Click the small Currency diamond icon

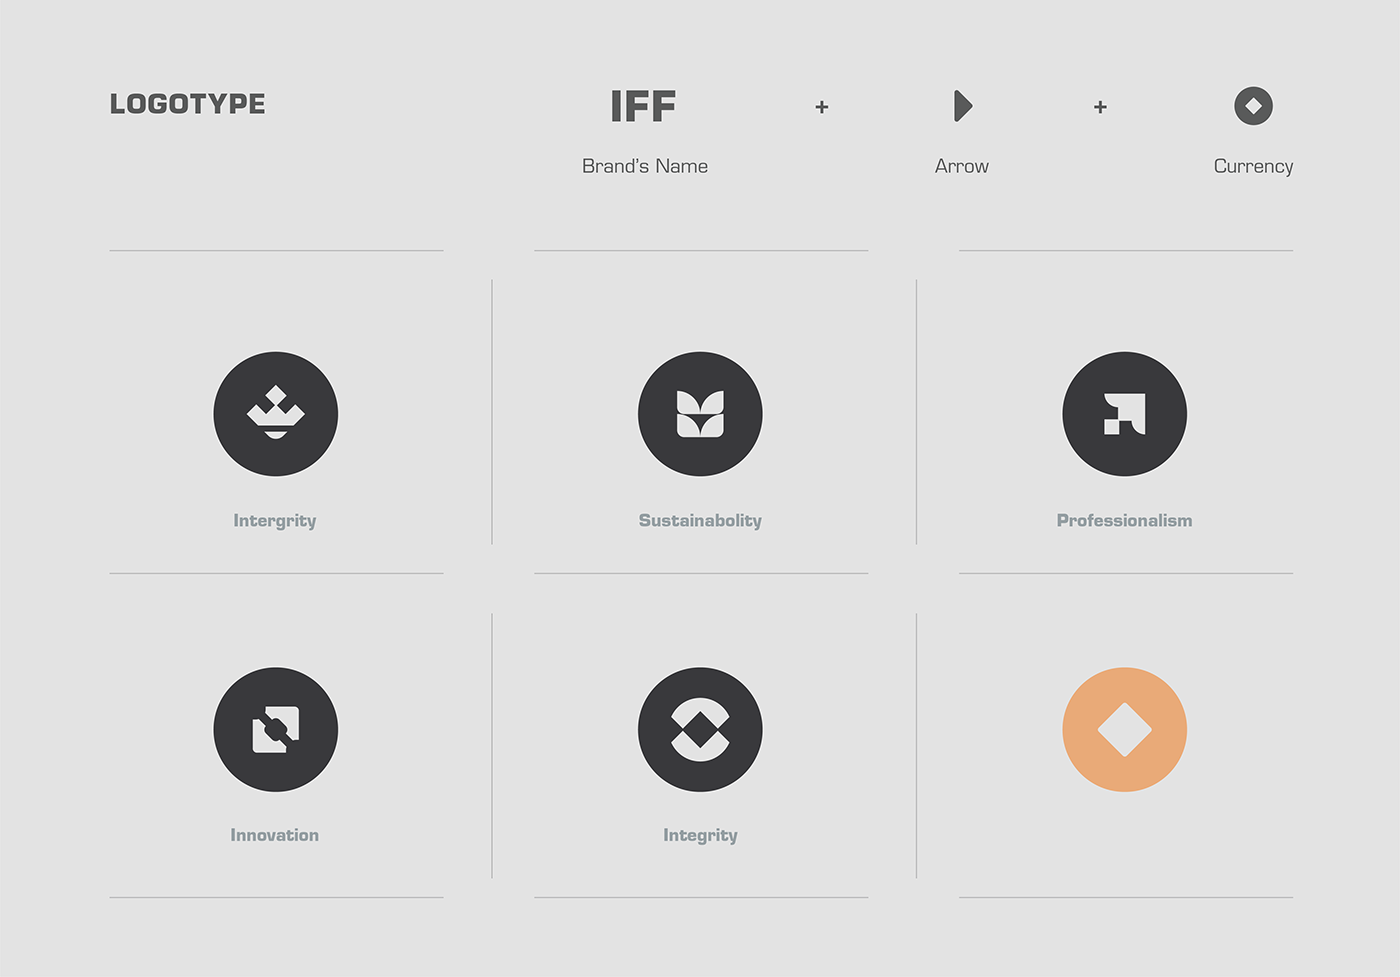[x=1253, y=106]
